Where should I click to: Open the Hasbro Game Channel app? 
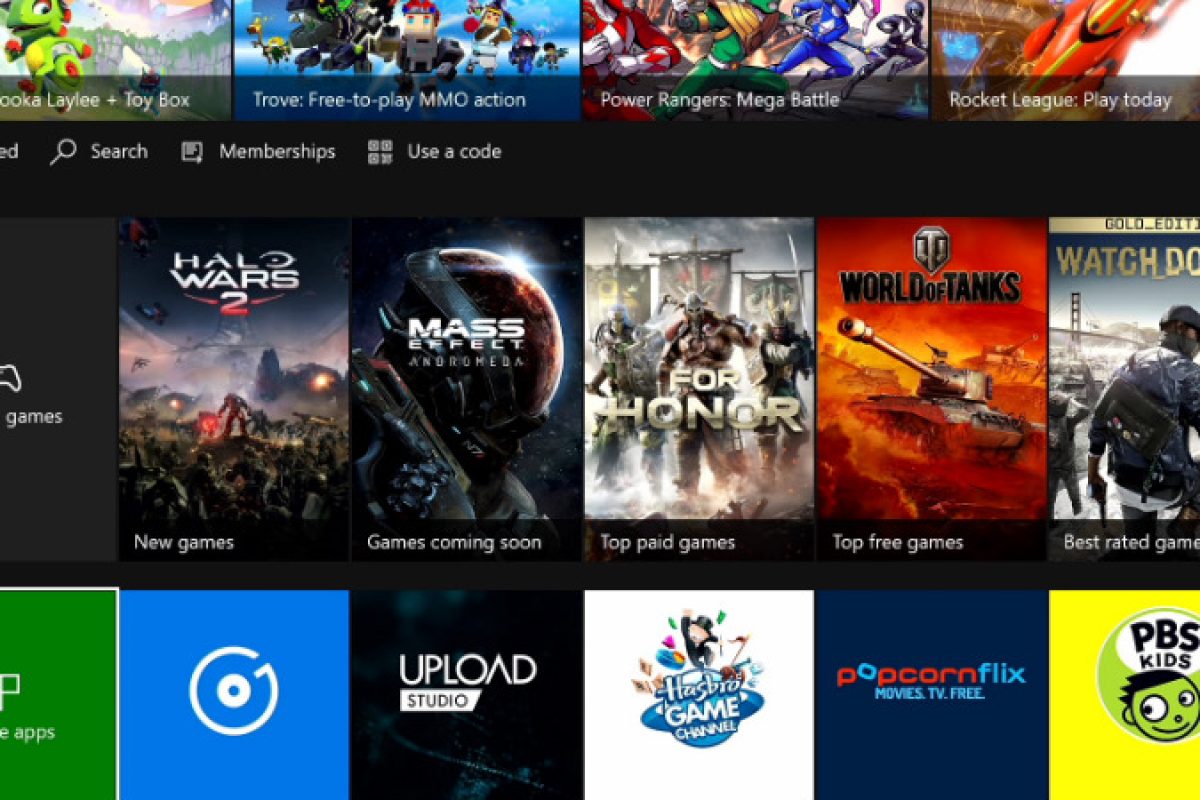[x=699, y=692]
